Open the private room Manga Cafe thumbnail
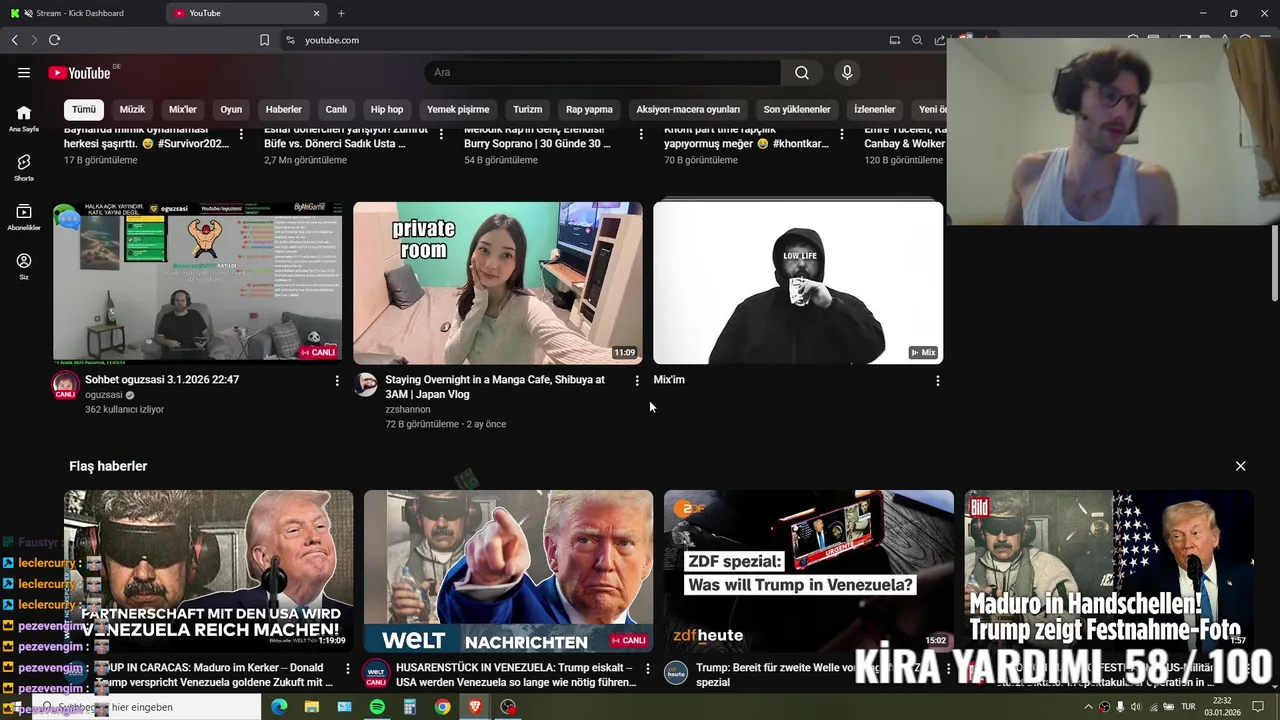The width and height of the screenshot is (1280, 720). point(498,283)
